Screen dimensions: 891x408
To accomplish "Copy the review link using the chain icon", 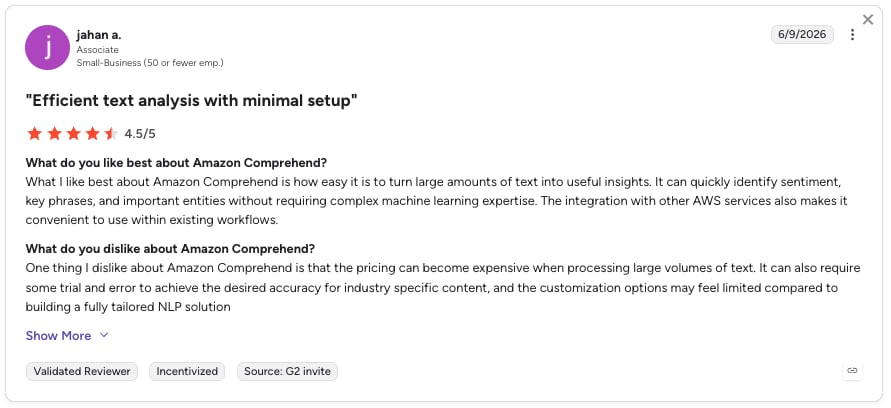I will tap(852, 370).
